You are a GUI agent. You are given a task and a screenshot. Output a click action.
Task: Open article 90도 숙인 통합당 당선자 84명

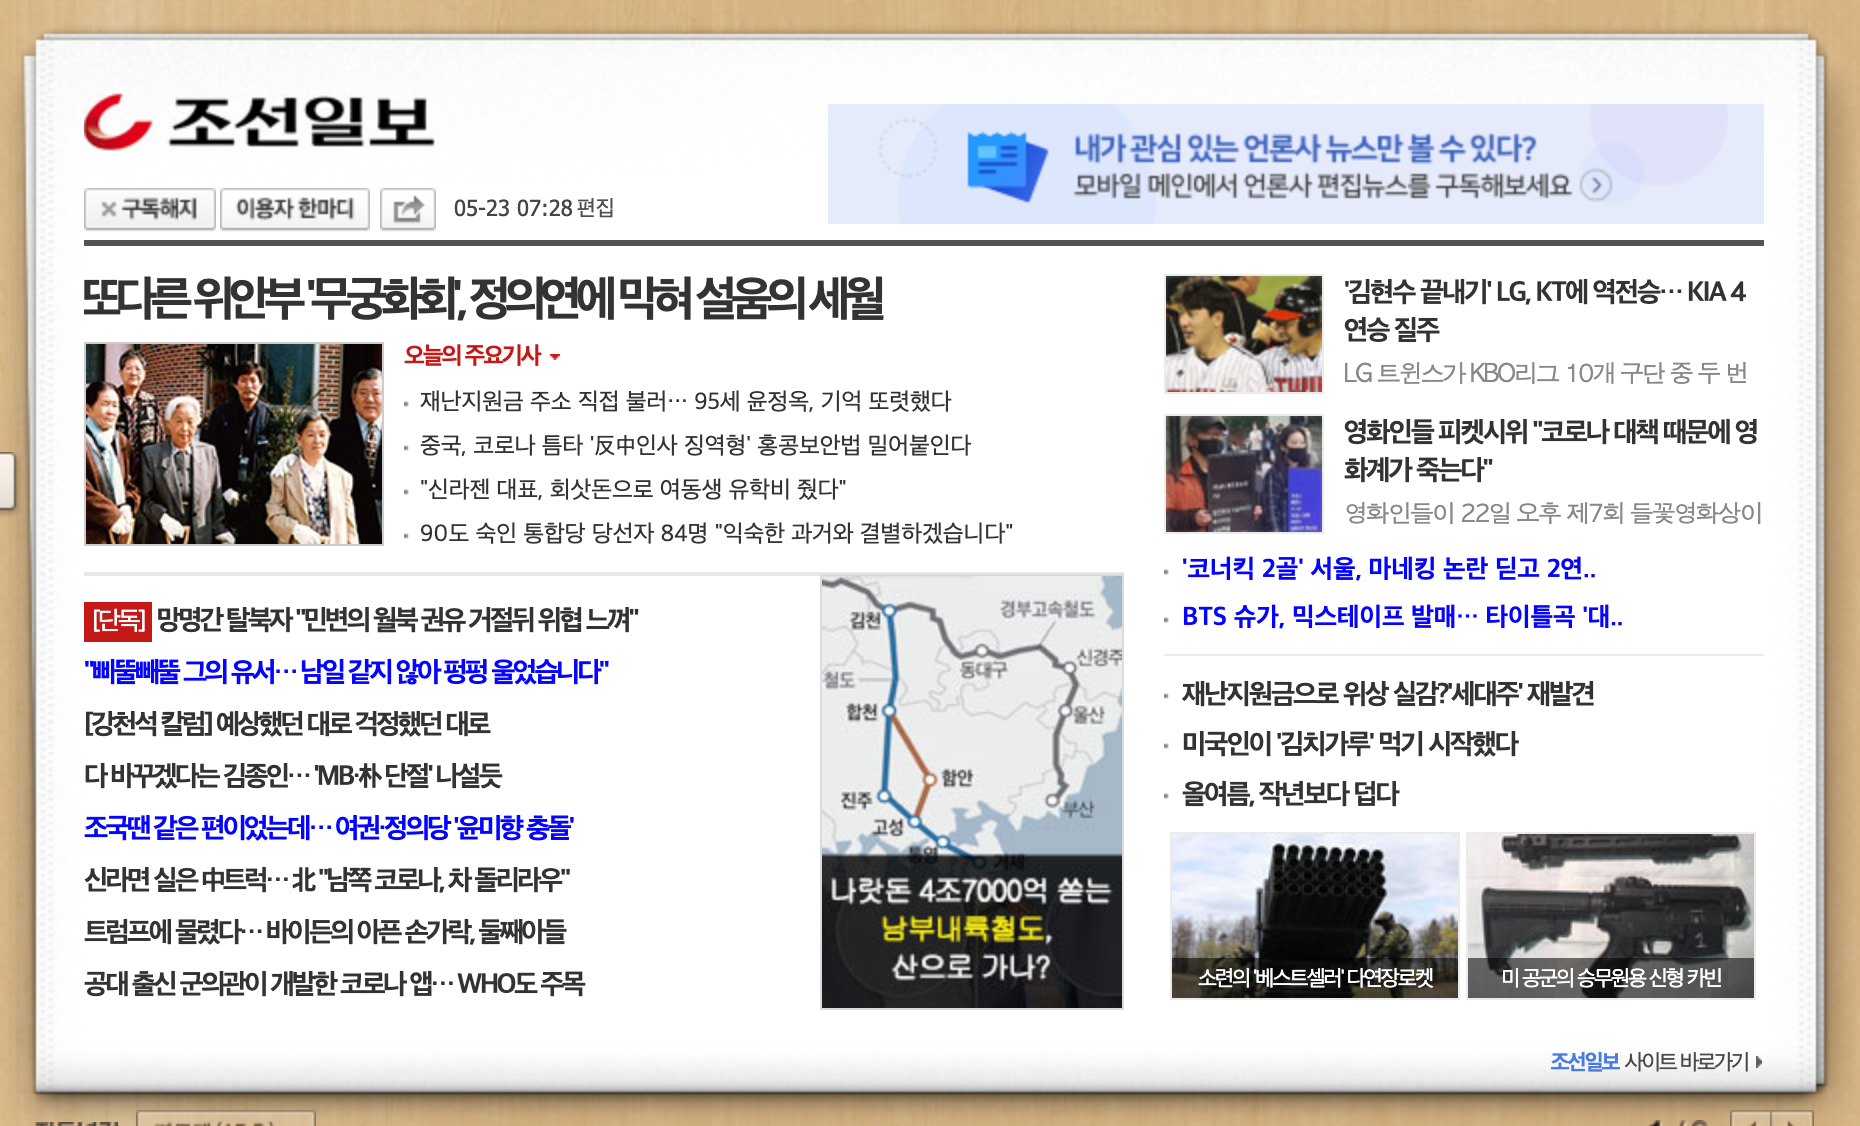click(x=716, y=533)
